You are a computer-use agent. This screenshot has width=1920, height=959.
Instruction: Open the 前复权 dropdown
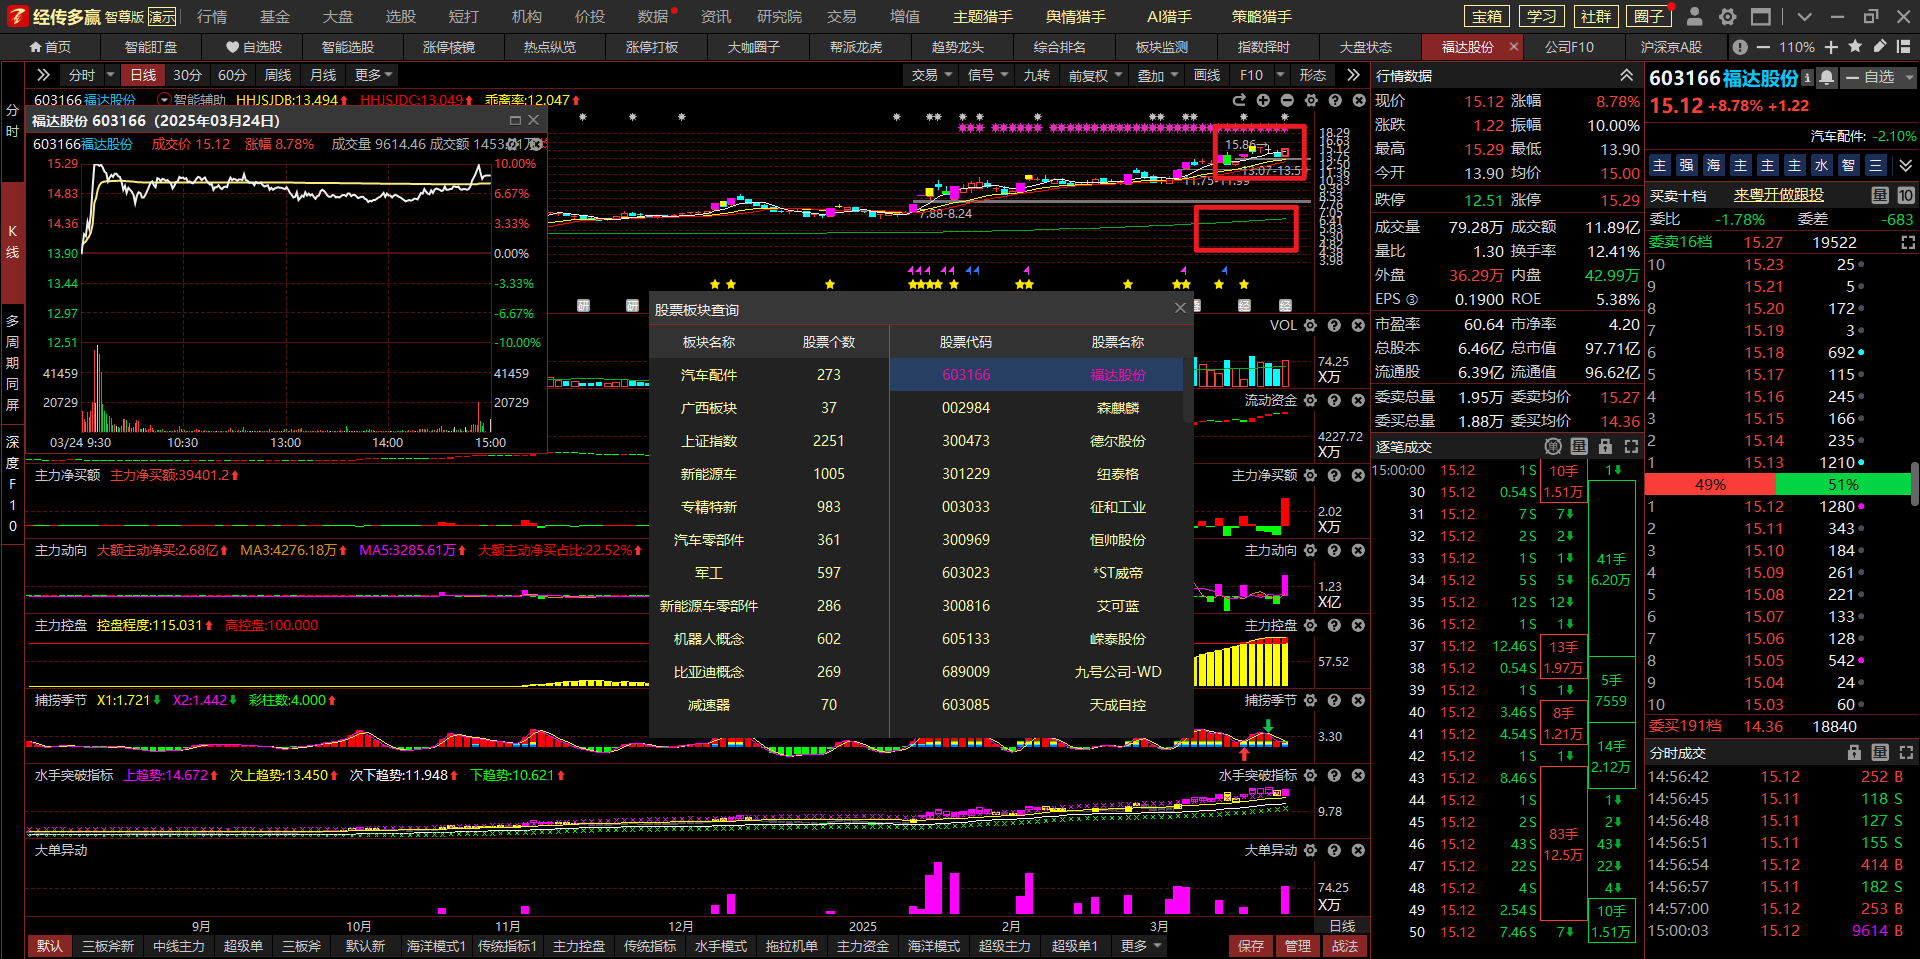(1096, 75)
